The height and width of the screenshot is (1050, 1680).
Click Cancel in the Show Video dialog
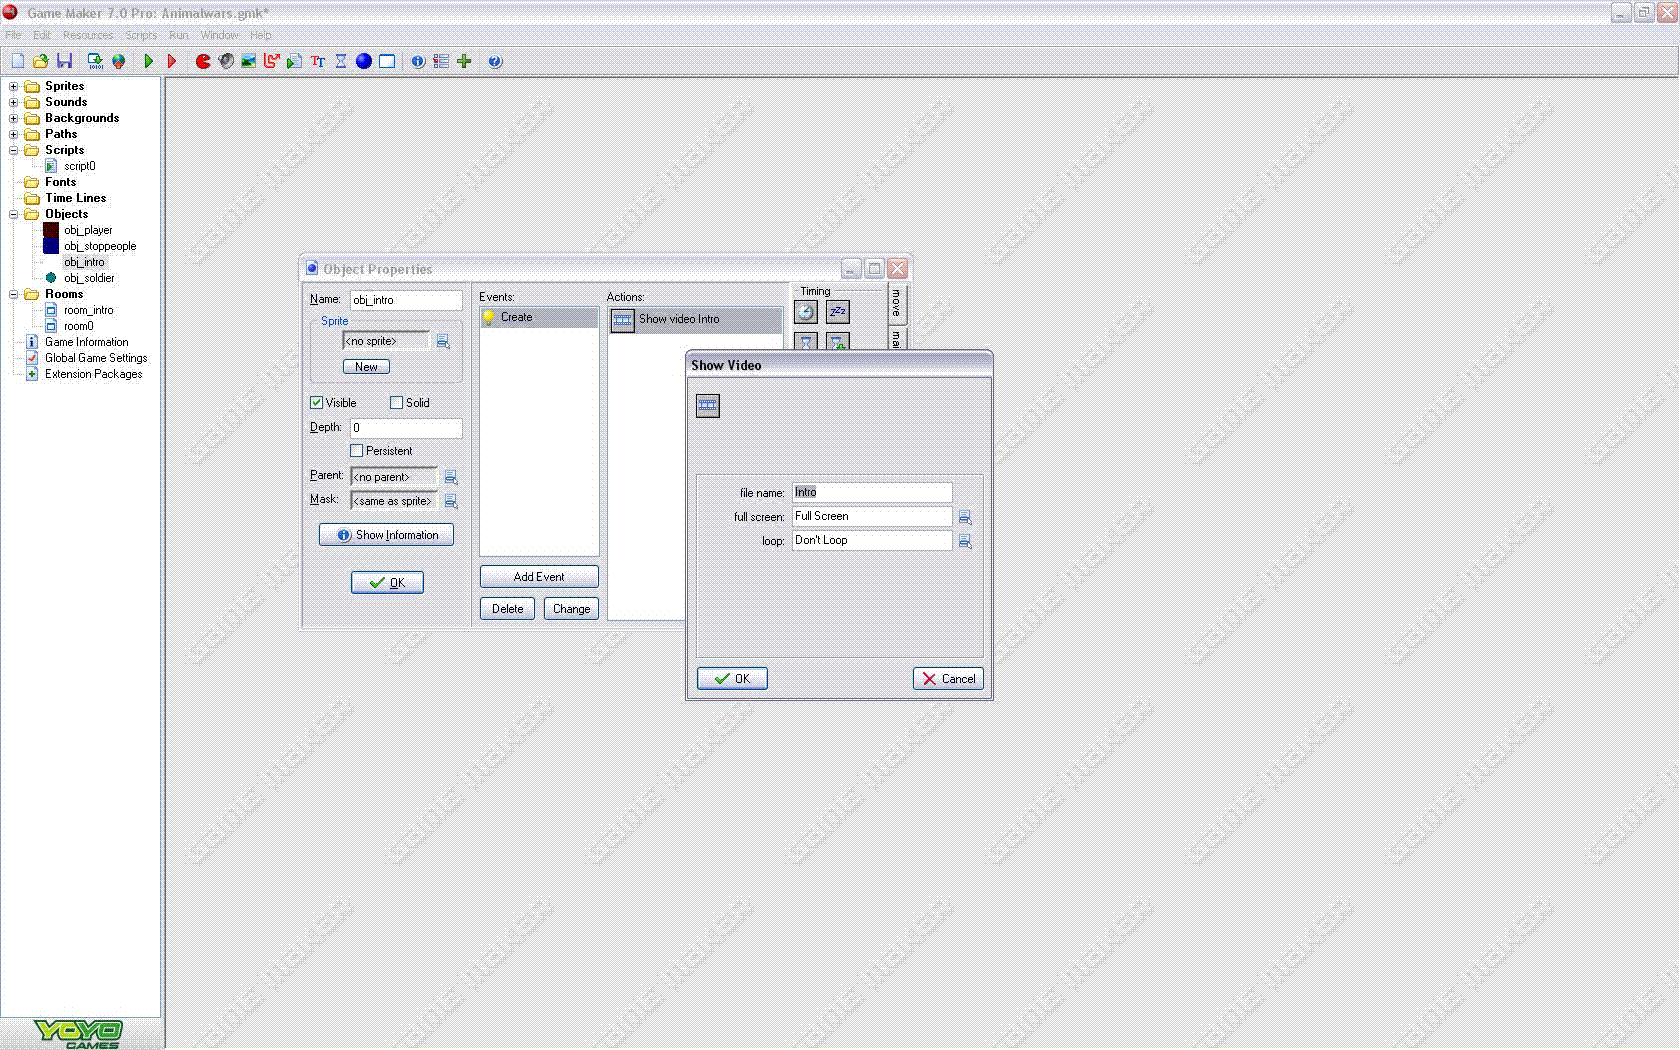coord(948,679)
